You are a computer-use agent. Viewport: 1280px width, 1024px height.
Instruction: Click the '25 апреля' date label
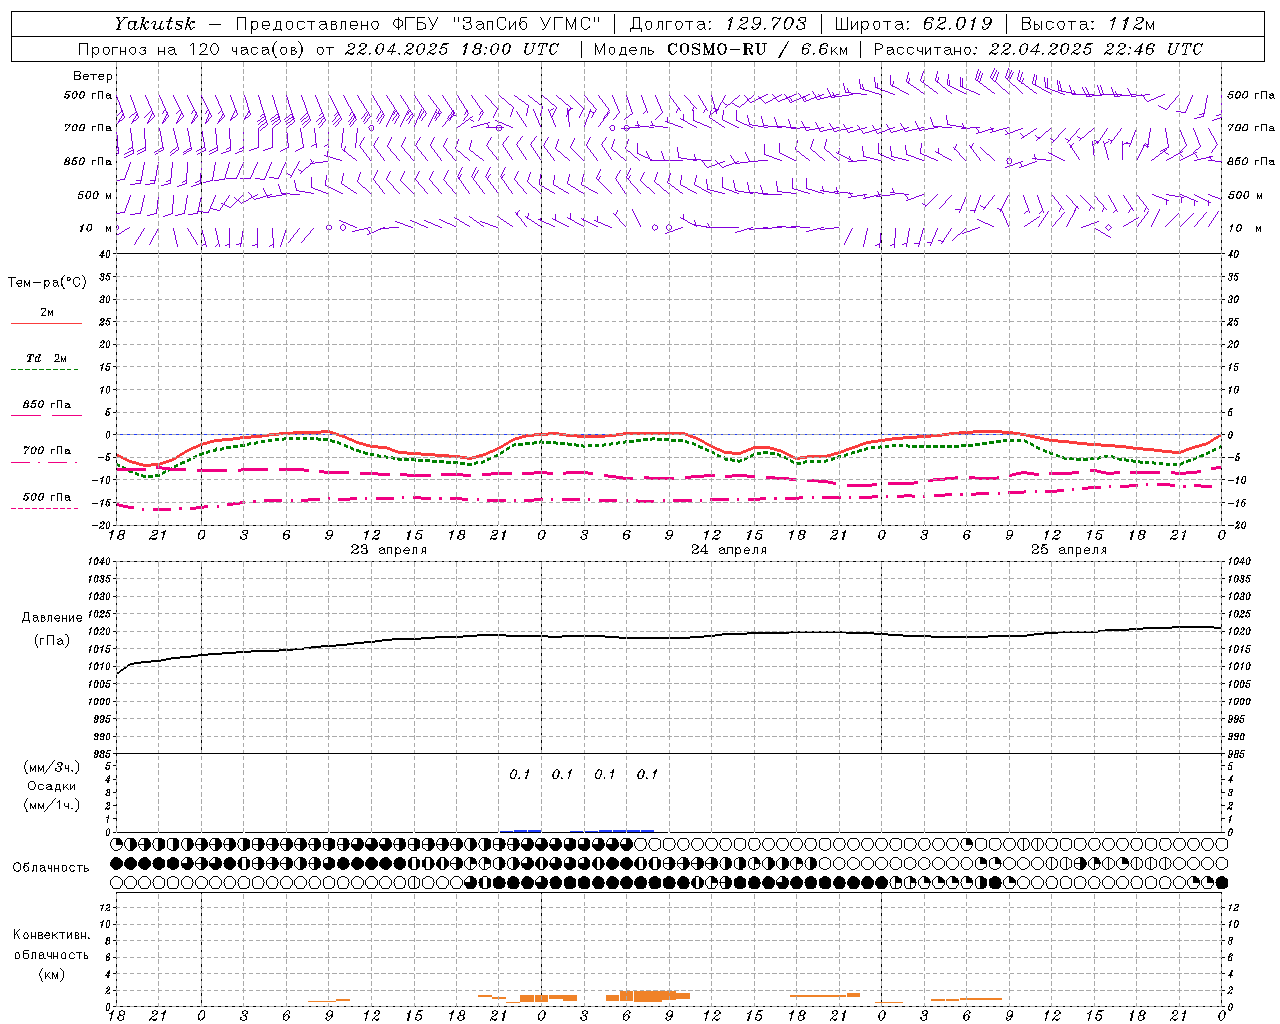(1069, 550)
